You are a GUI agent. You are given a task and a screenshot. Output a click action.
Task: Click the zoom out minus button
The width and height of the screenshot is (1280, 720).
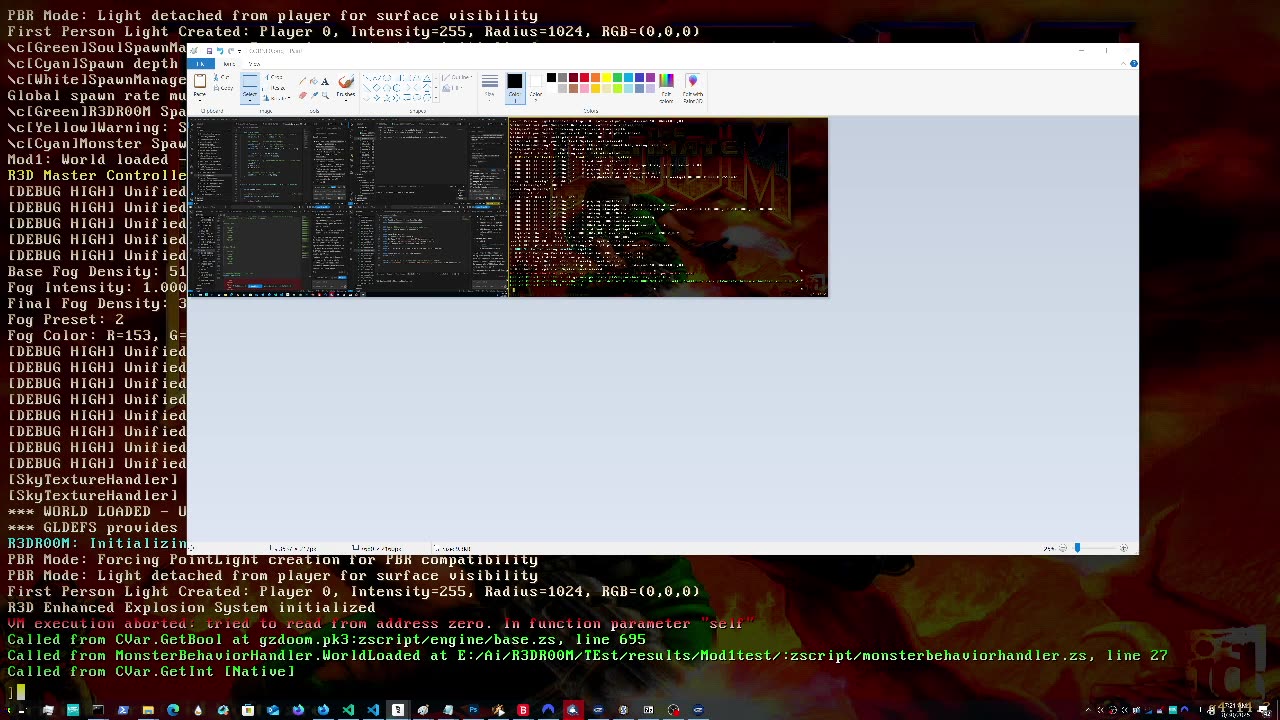[1062, 548]
